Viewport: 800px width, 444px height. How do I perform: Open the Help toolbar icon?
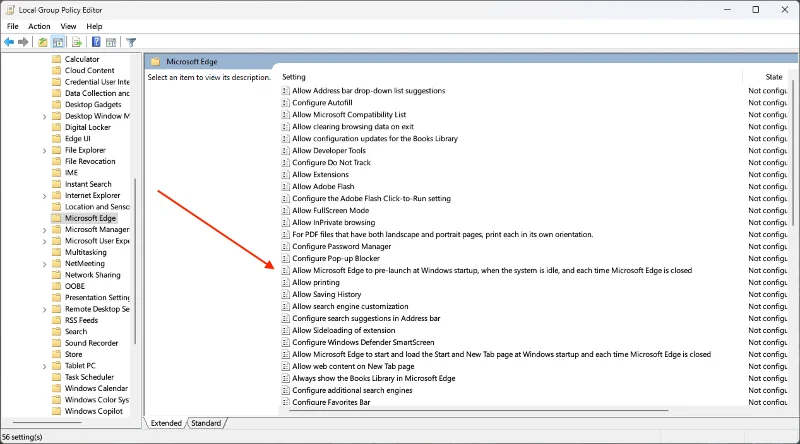(x=96, y=42)
